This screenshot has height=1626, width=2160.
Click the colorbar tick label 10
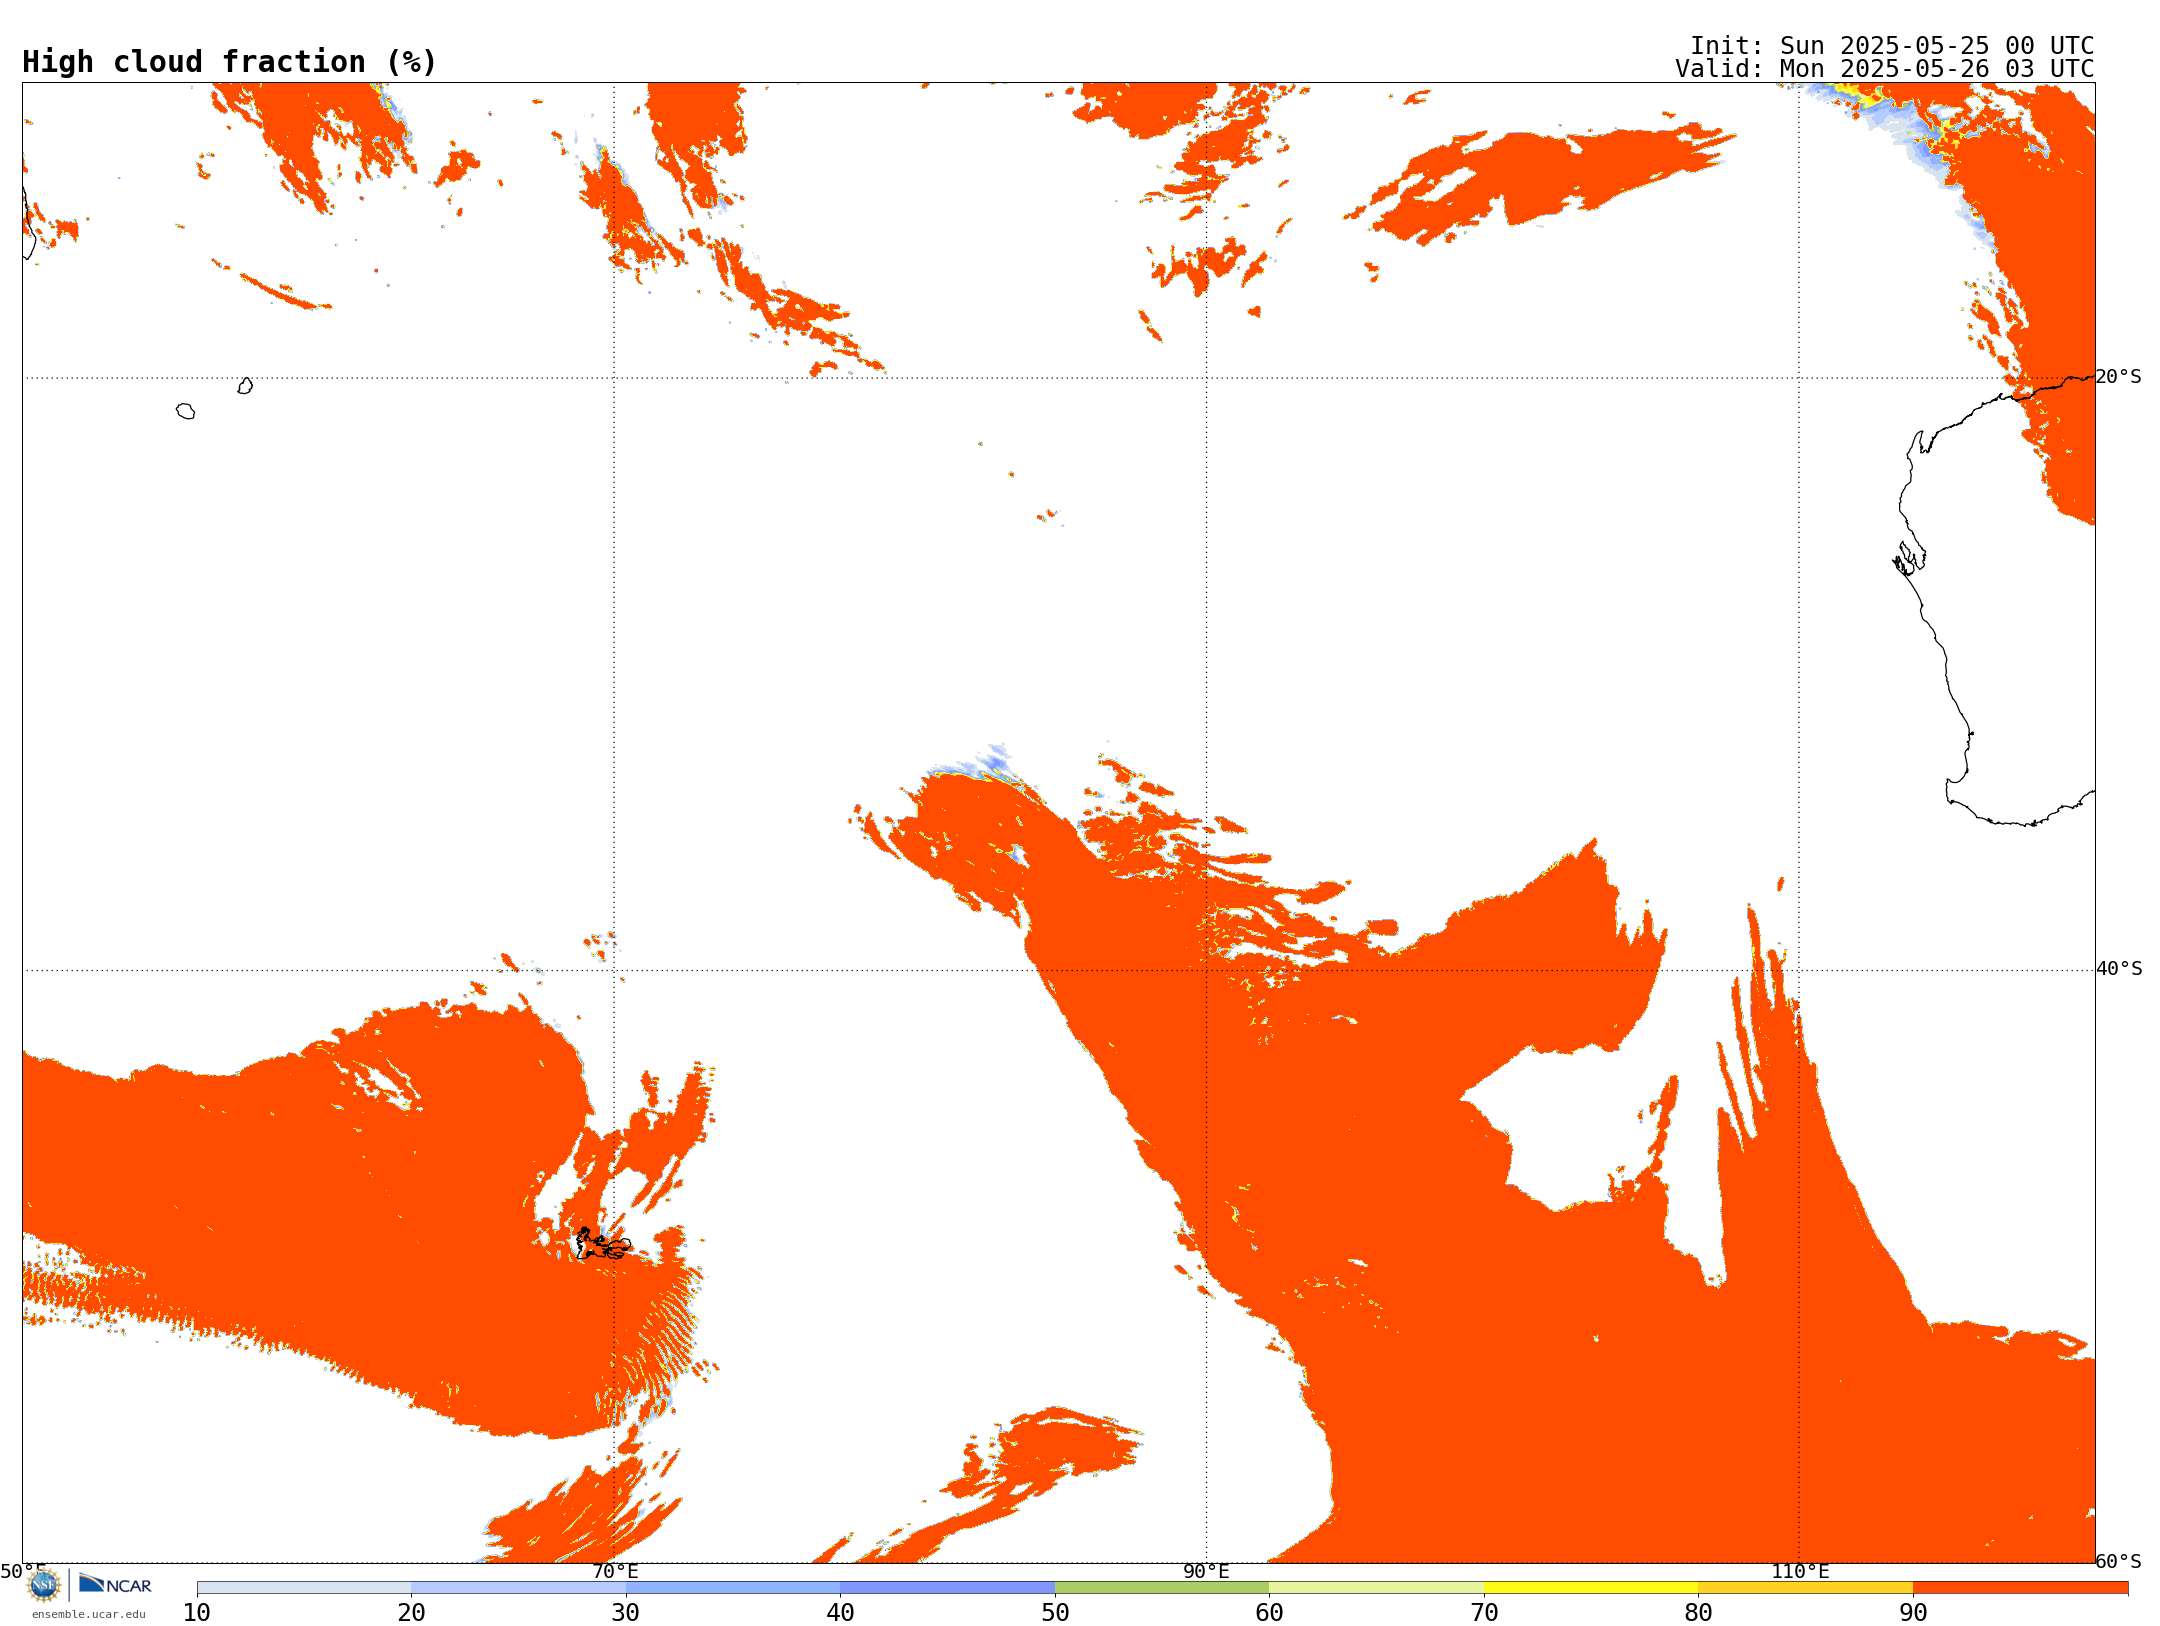(197, 1613)
